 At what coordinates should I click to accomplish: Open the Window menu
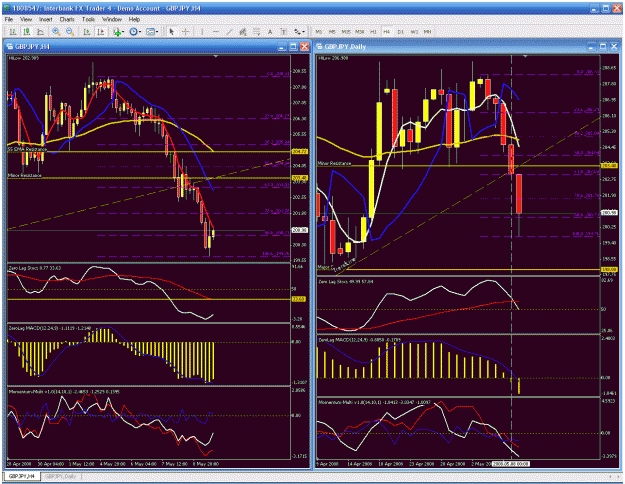(112, 19)
